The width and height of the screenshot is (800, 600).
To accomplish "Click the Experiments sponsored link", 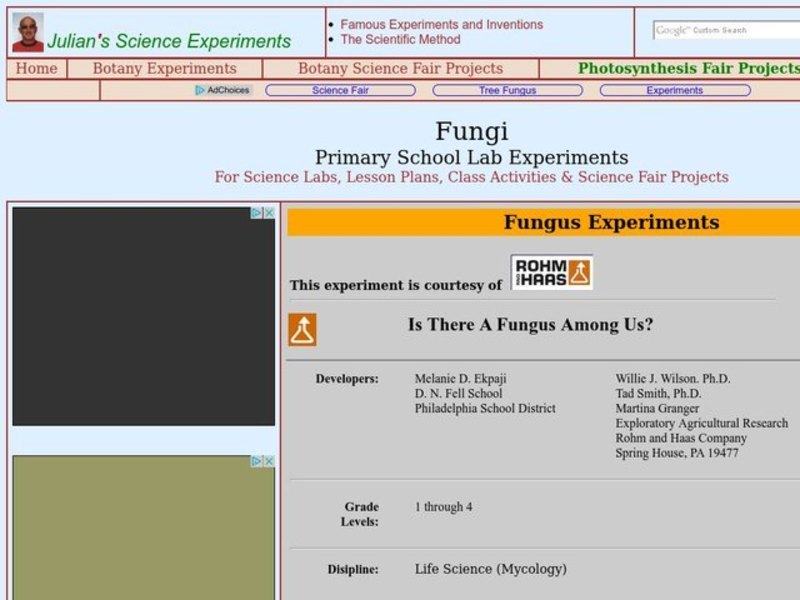I will coord(676,90).
